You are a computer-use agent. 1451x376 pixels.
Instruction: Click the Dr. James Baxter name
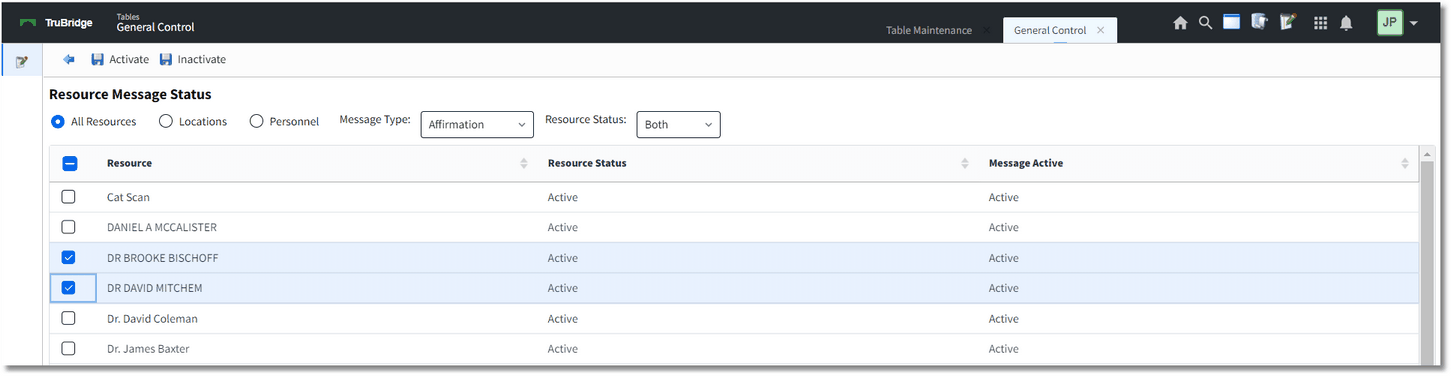[148, 349]
